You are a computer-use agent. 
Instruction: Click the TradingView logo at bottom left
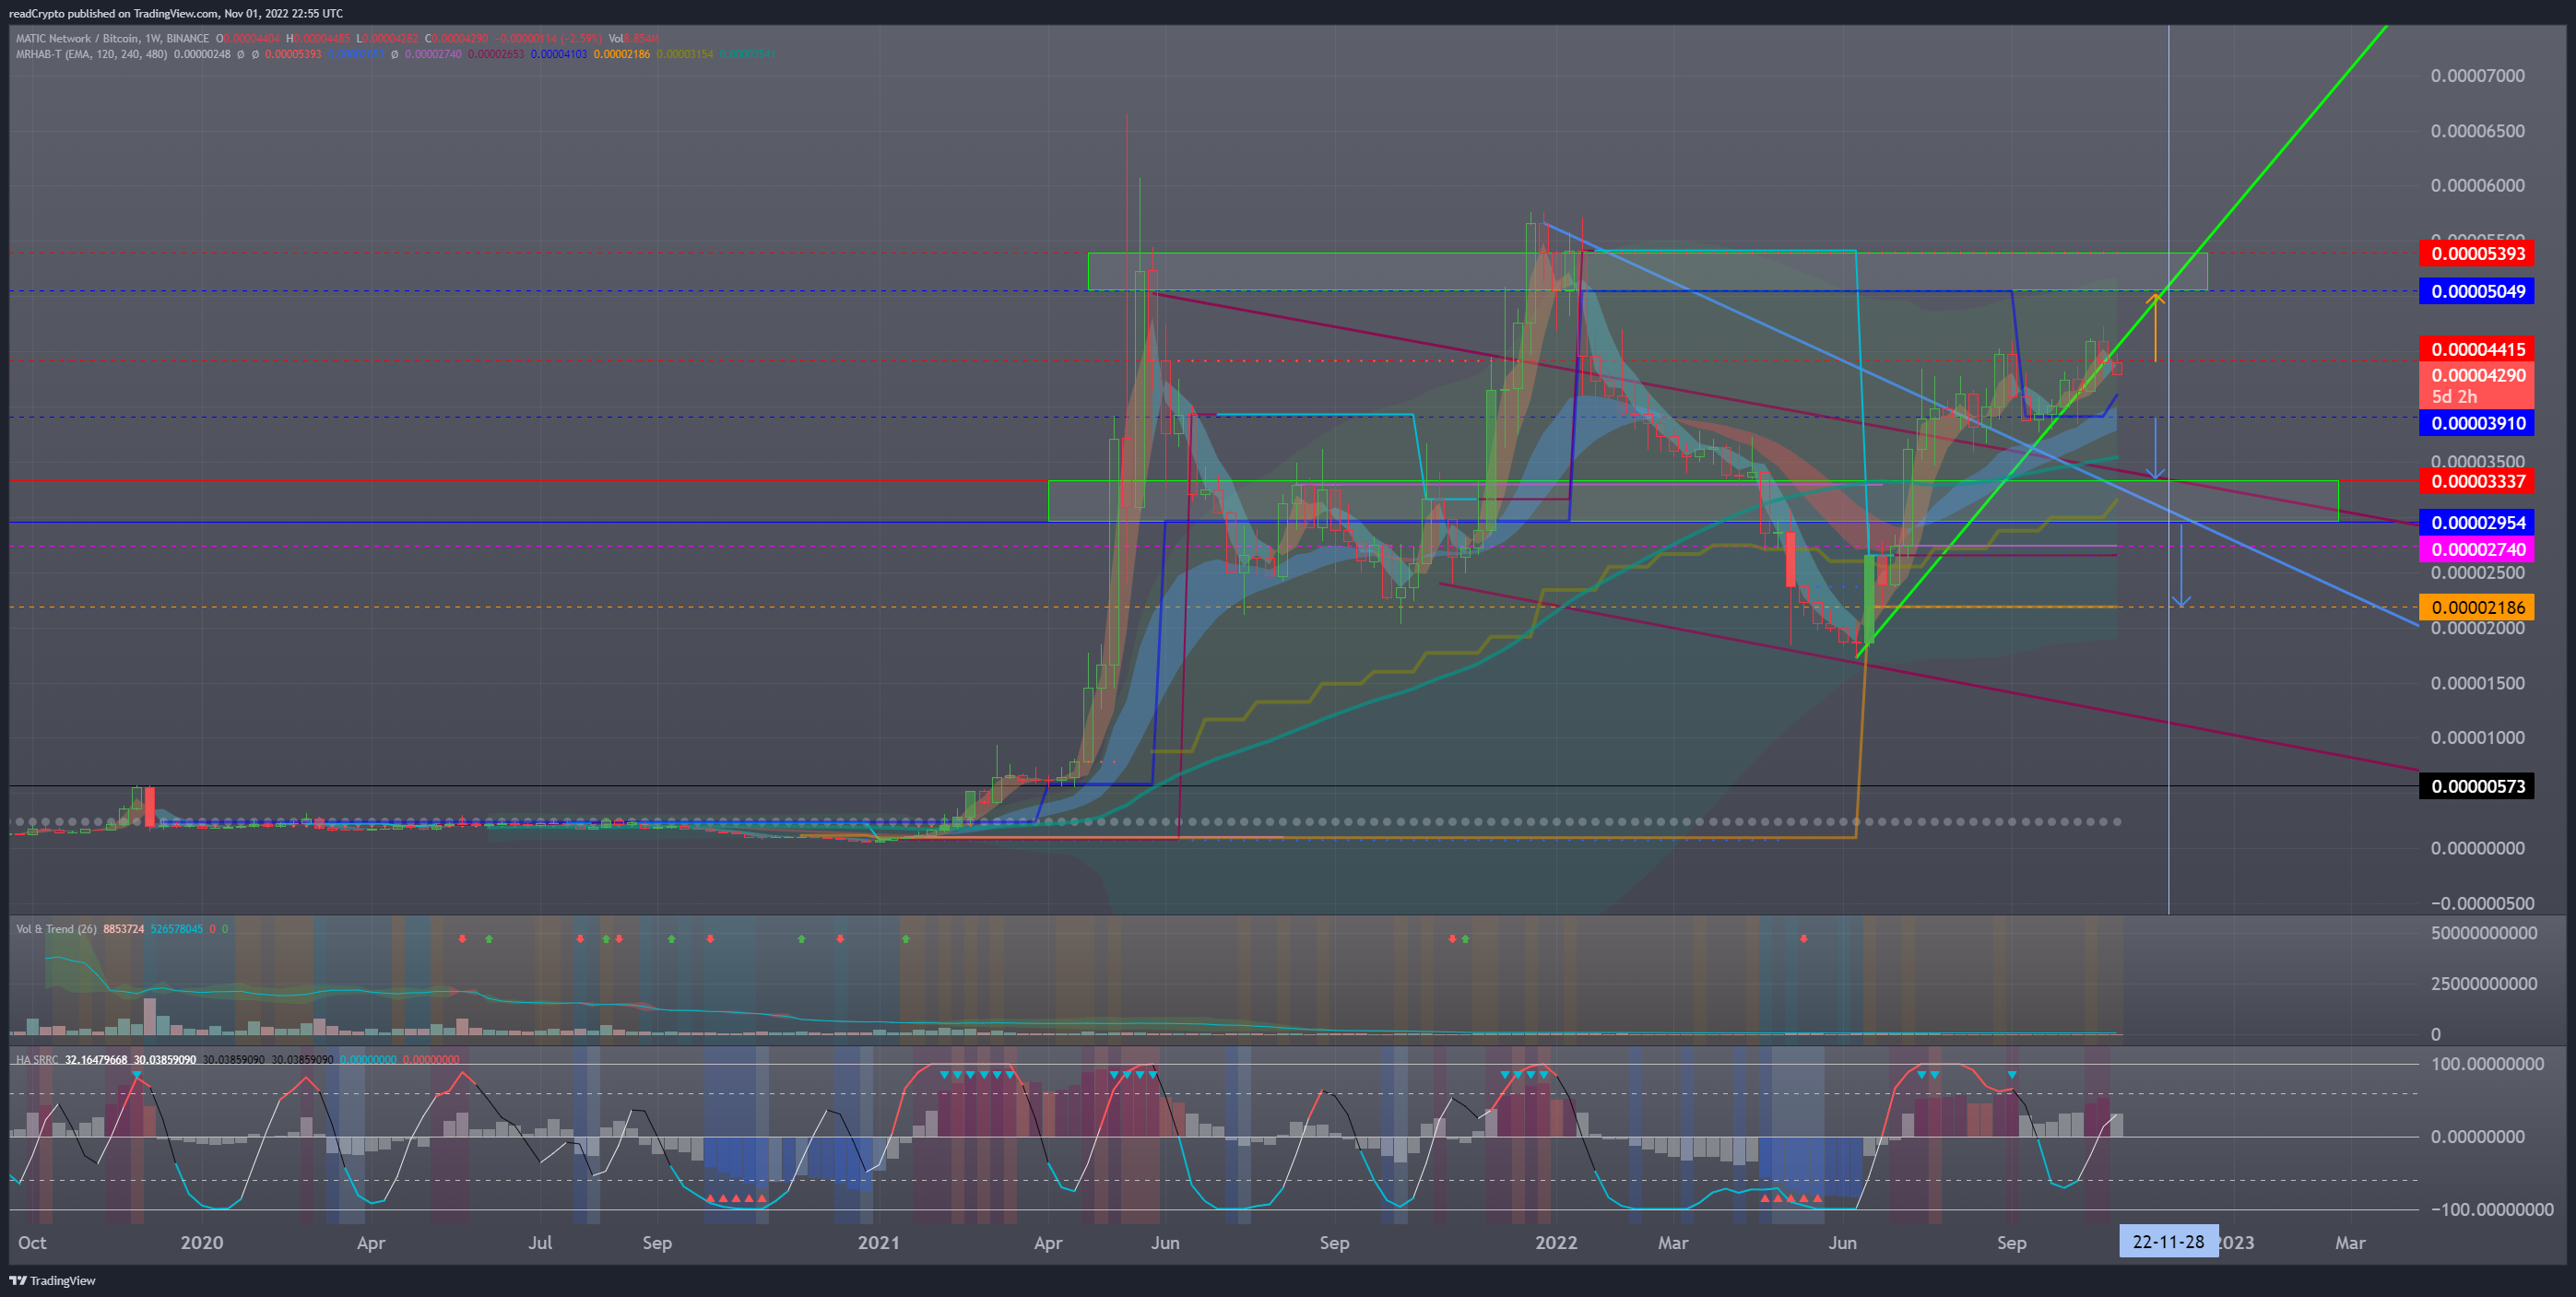click(x=52, y=1280)
